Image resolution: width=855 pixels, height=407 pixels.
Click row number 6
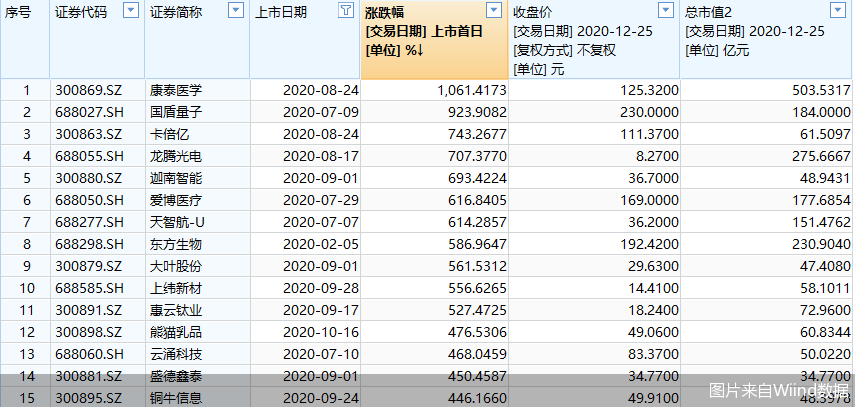(x=27, y=200)
